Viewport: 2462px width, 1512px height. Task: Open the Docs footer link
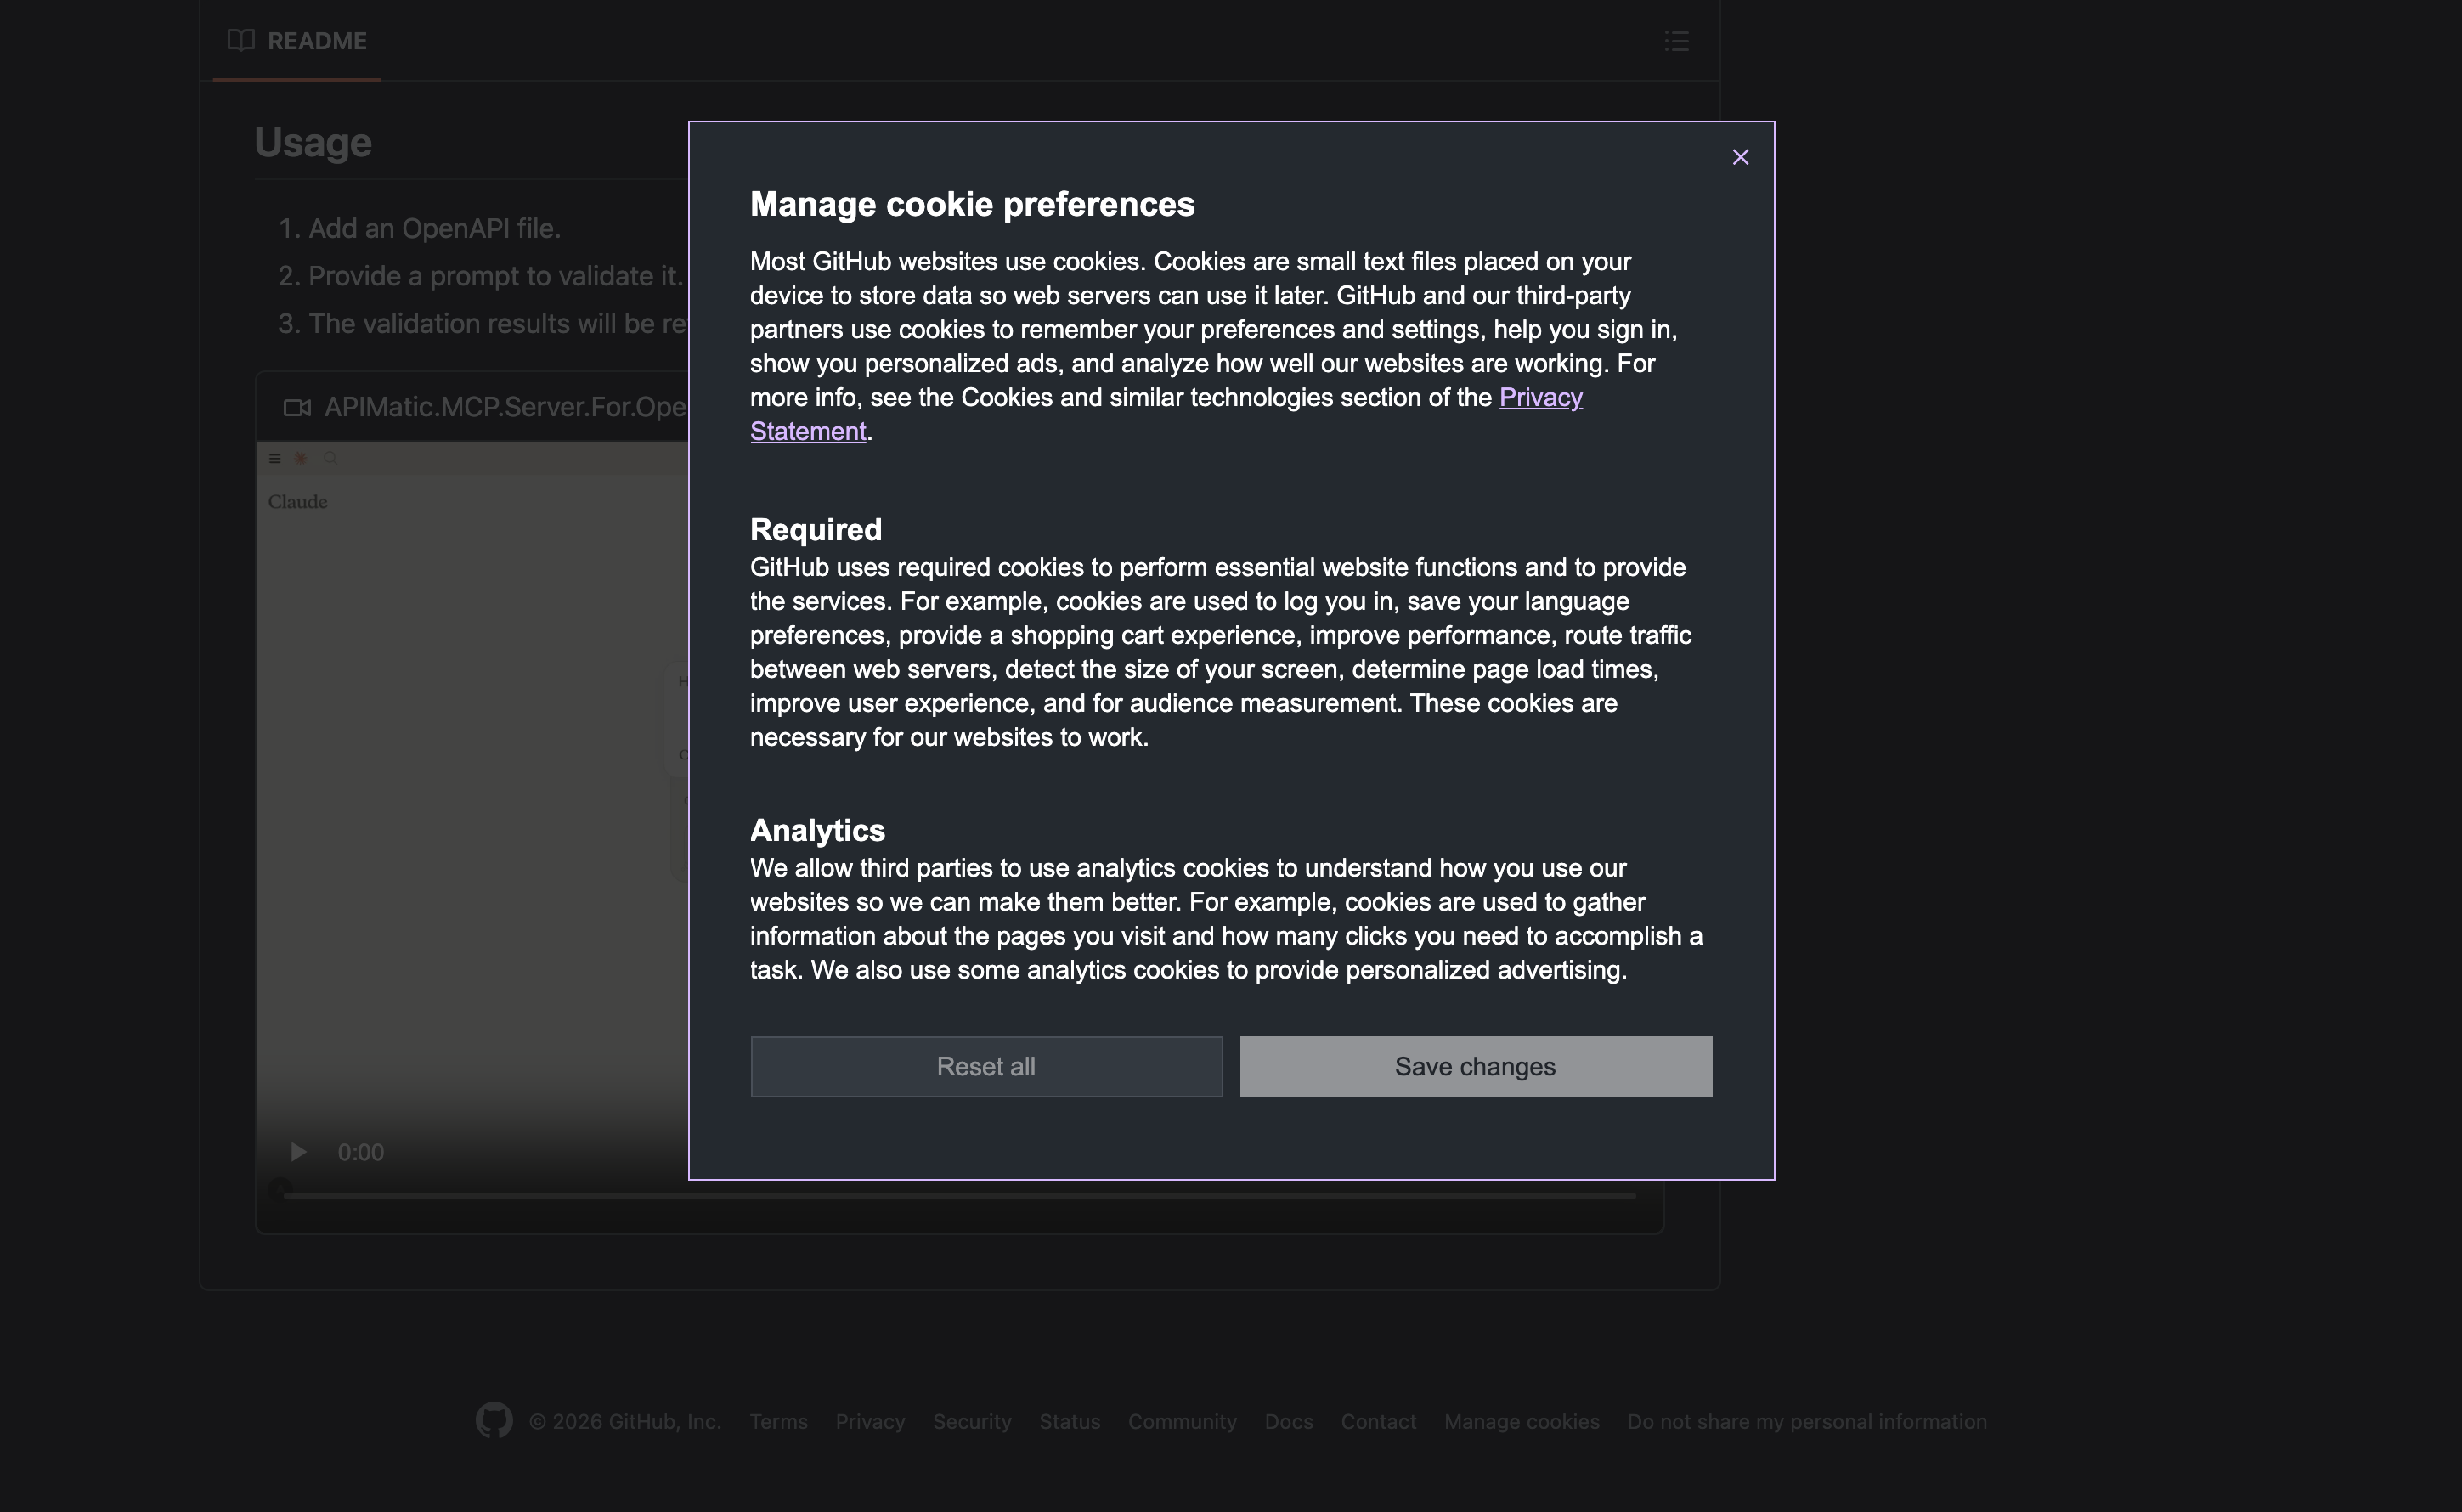pyautogui.click(x=1288, y=1421)
